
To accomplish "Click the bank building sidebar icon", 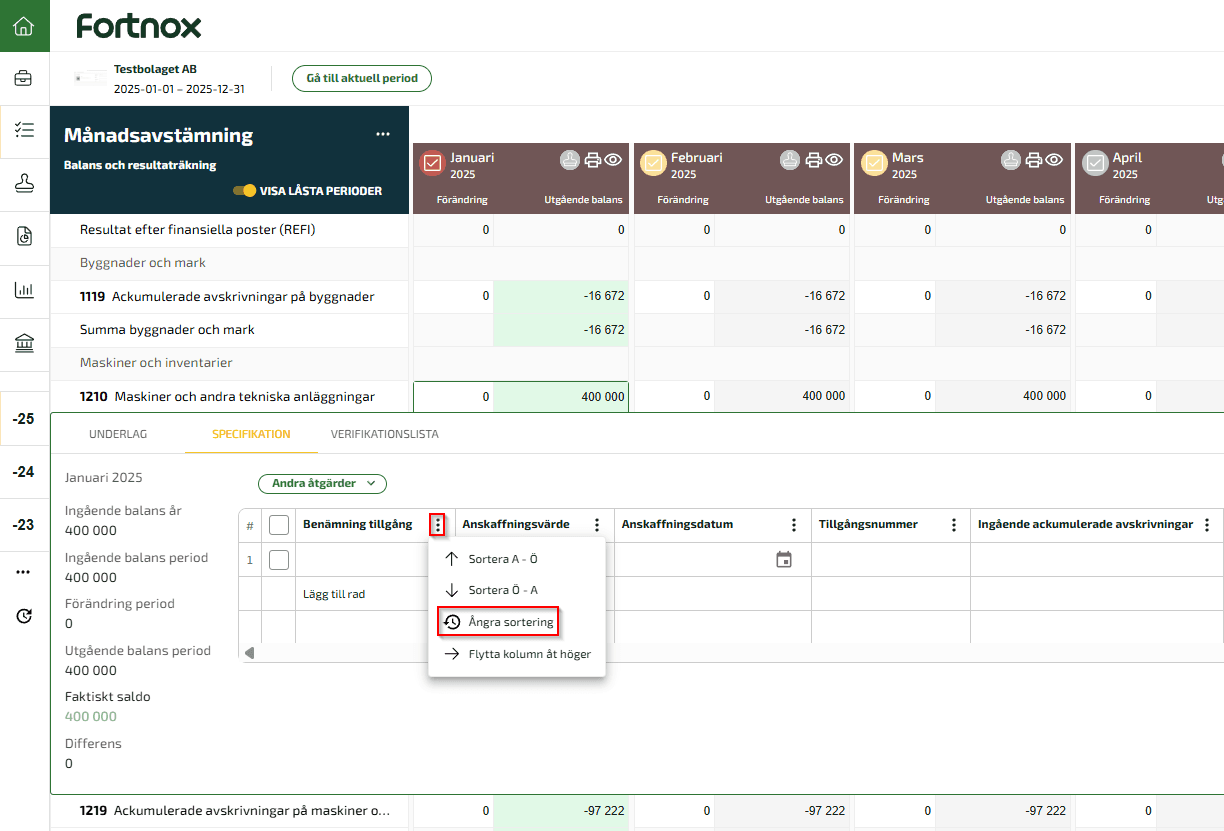I will click(23, 343).
